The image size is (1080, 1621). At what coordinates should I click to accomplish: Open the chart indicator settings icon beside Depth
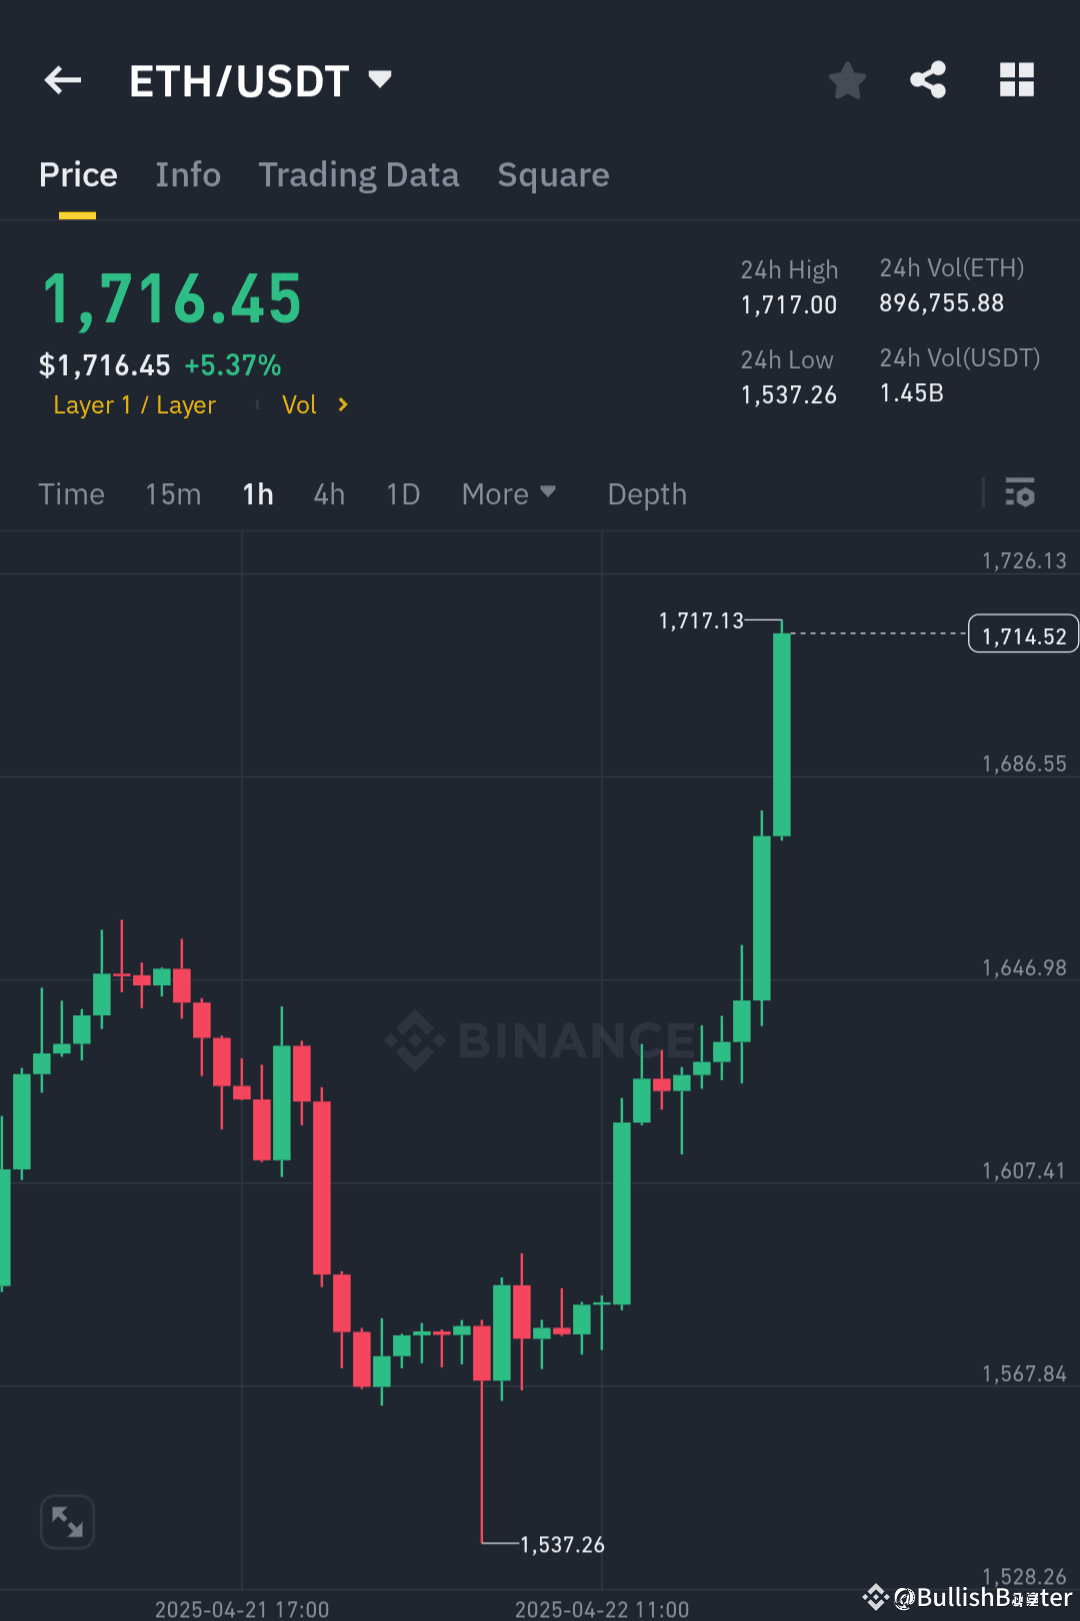(x=1020, y=493)
